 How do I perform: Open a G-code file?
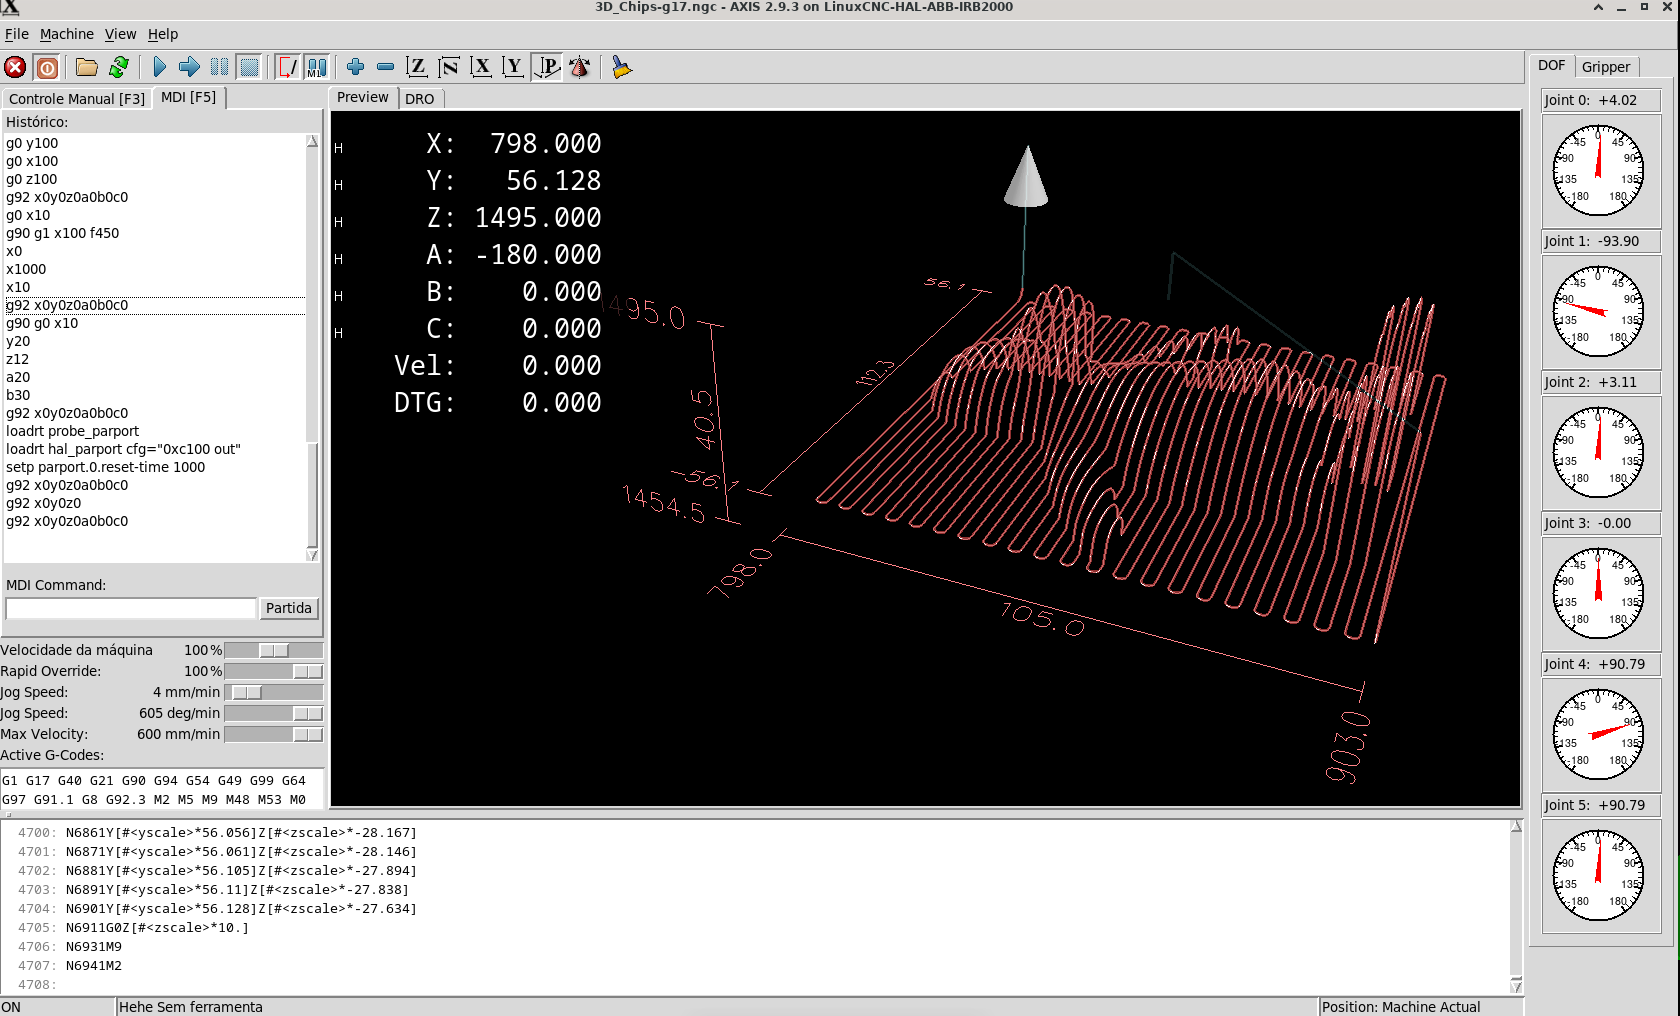87,67
